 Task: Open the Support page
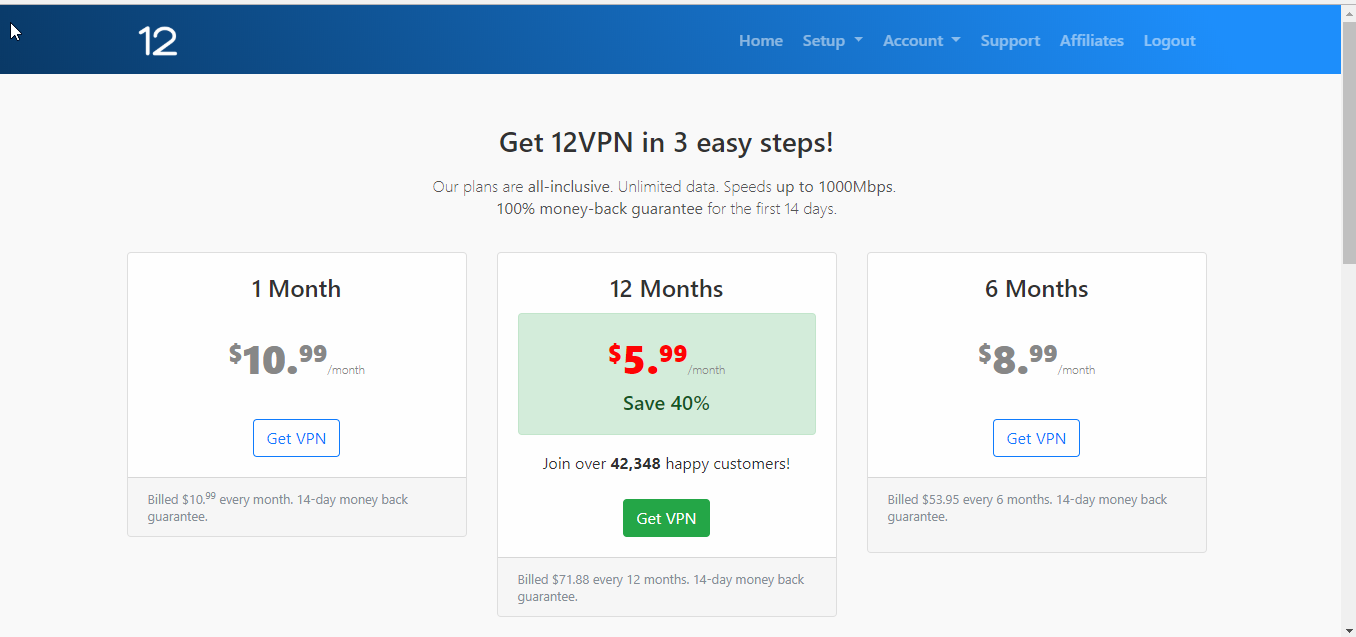point(1010,41)
